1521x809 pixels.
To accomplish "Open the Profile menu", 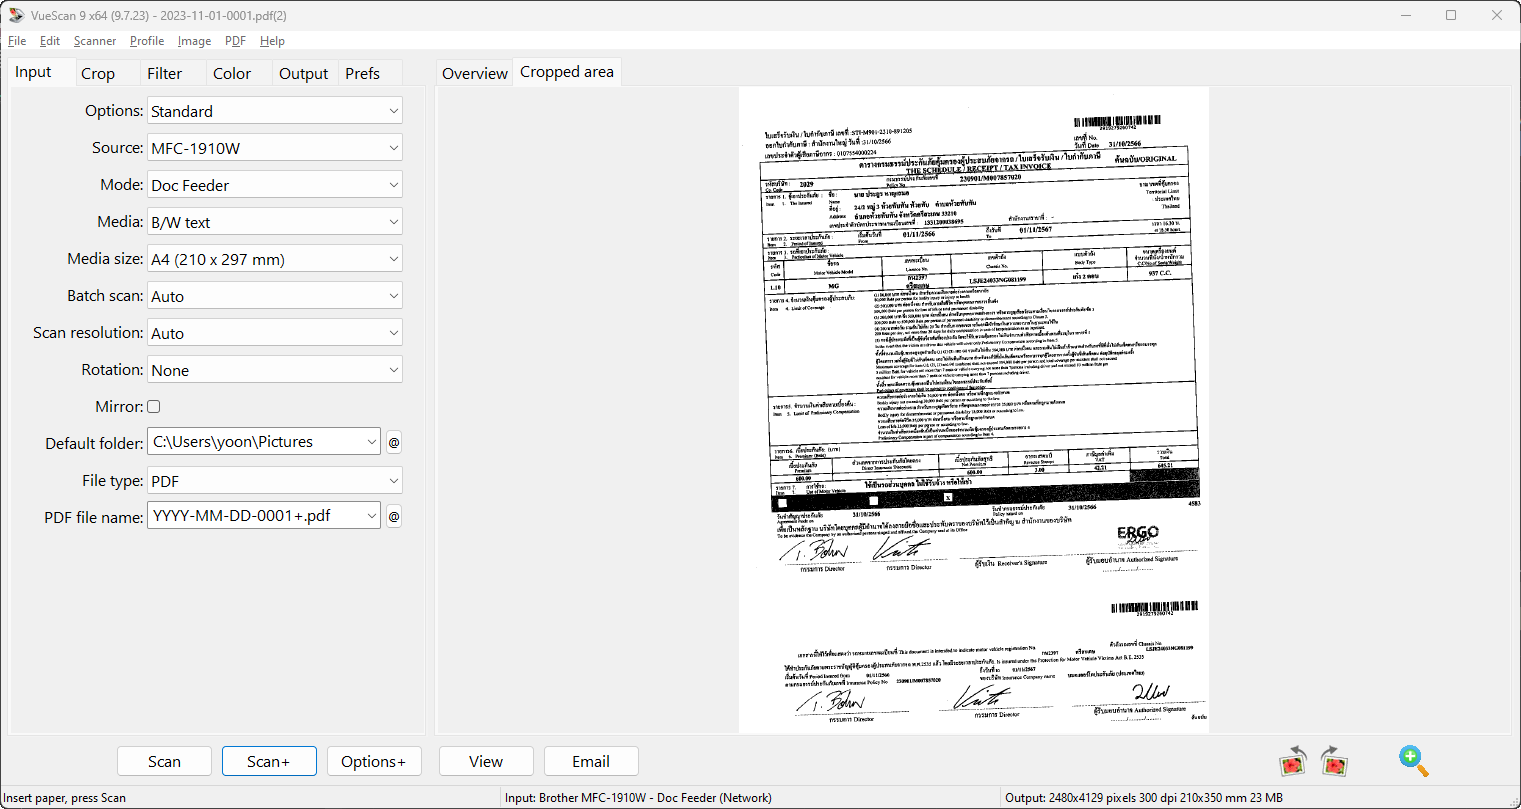I will click(147, 41).
